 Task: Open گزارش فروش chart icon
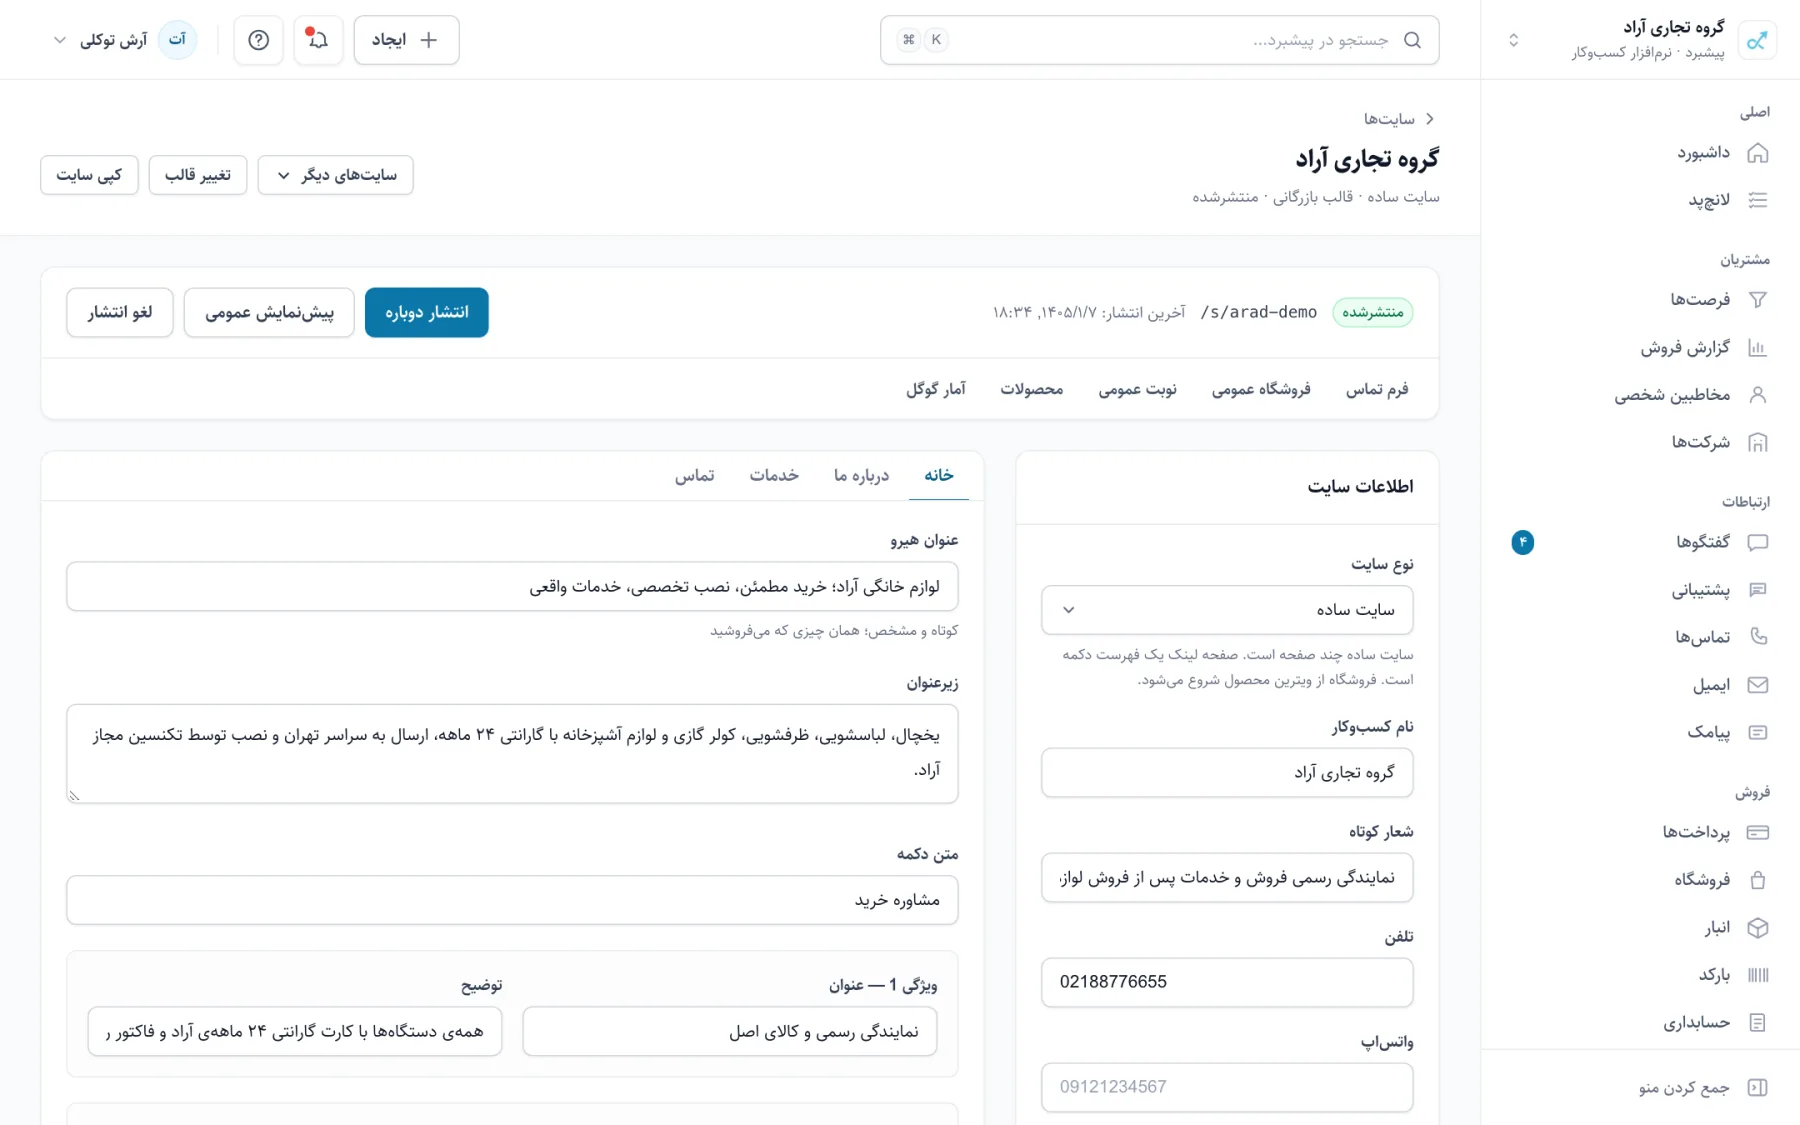click(x=1757, y=347)
